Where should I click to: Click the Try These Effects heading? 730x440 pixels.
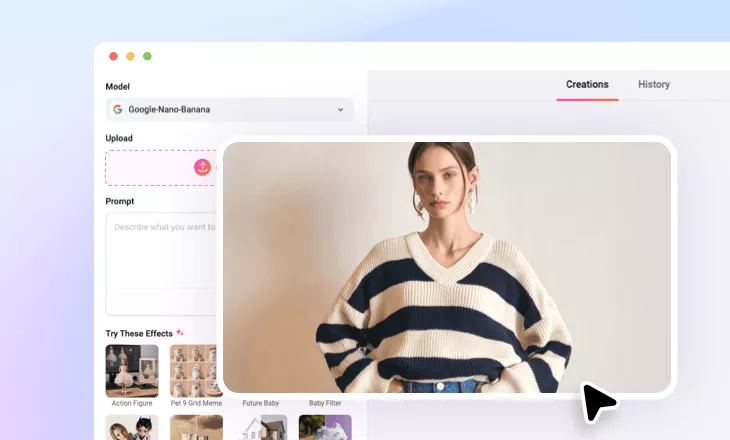(x=139, y=333)
